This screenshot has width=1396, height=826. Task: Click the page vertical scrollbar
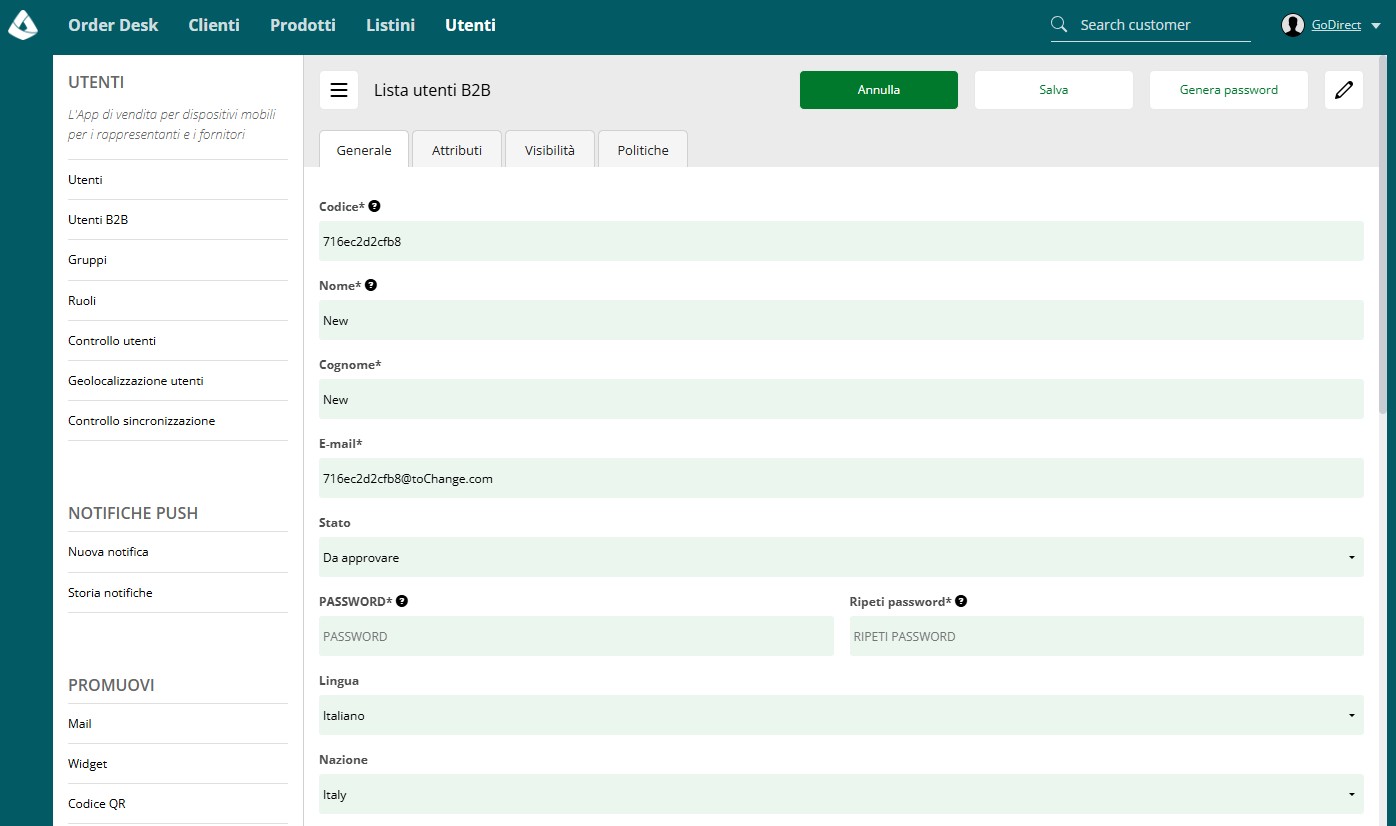coord(1384,236)
